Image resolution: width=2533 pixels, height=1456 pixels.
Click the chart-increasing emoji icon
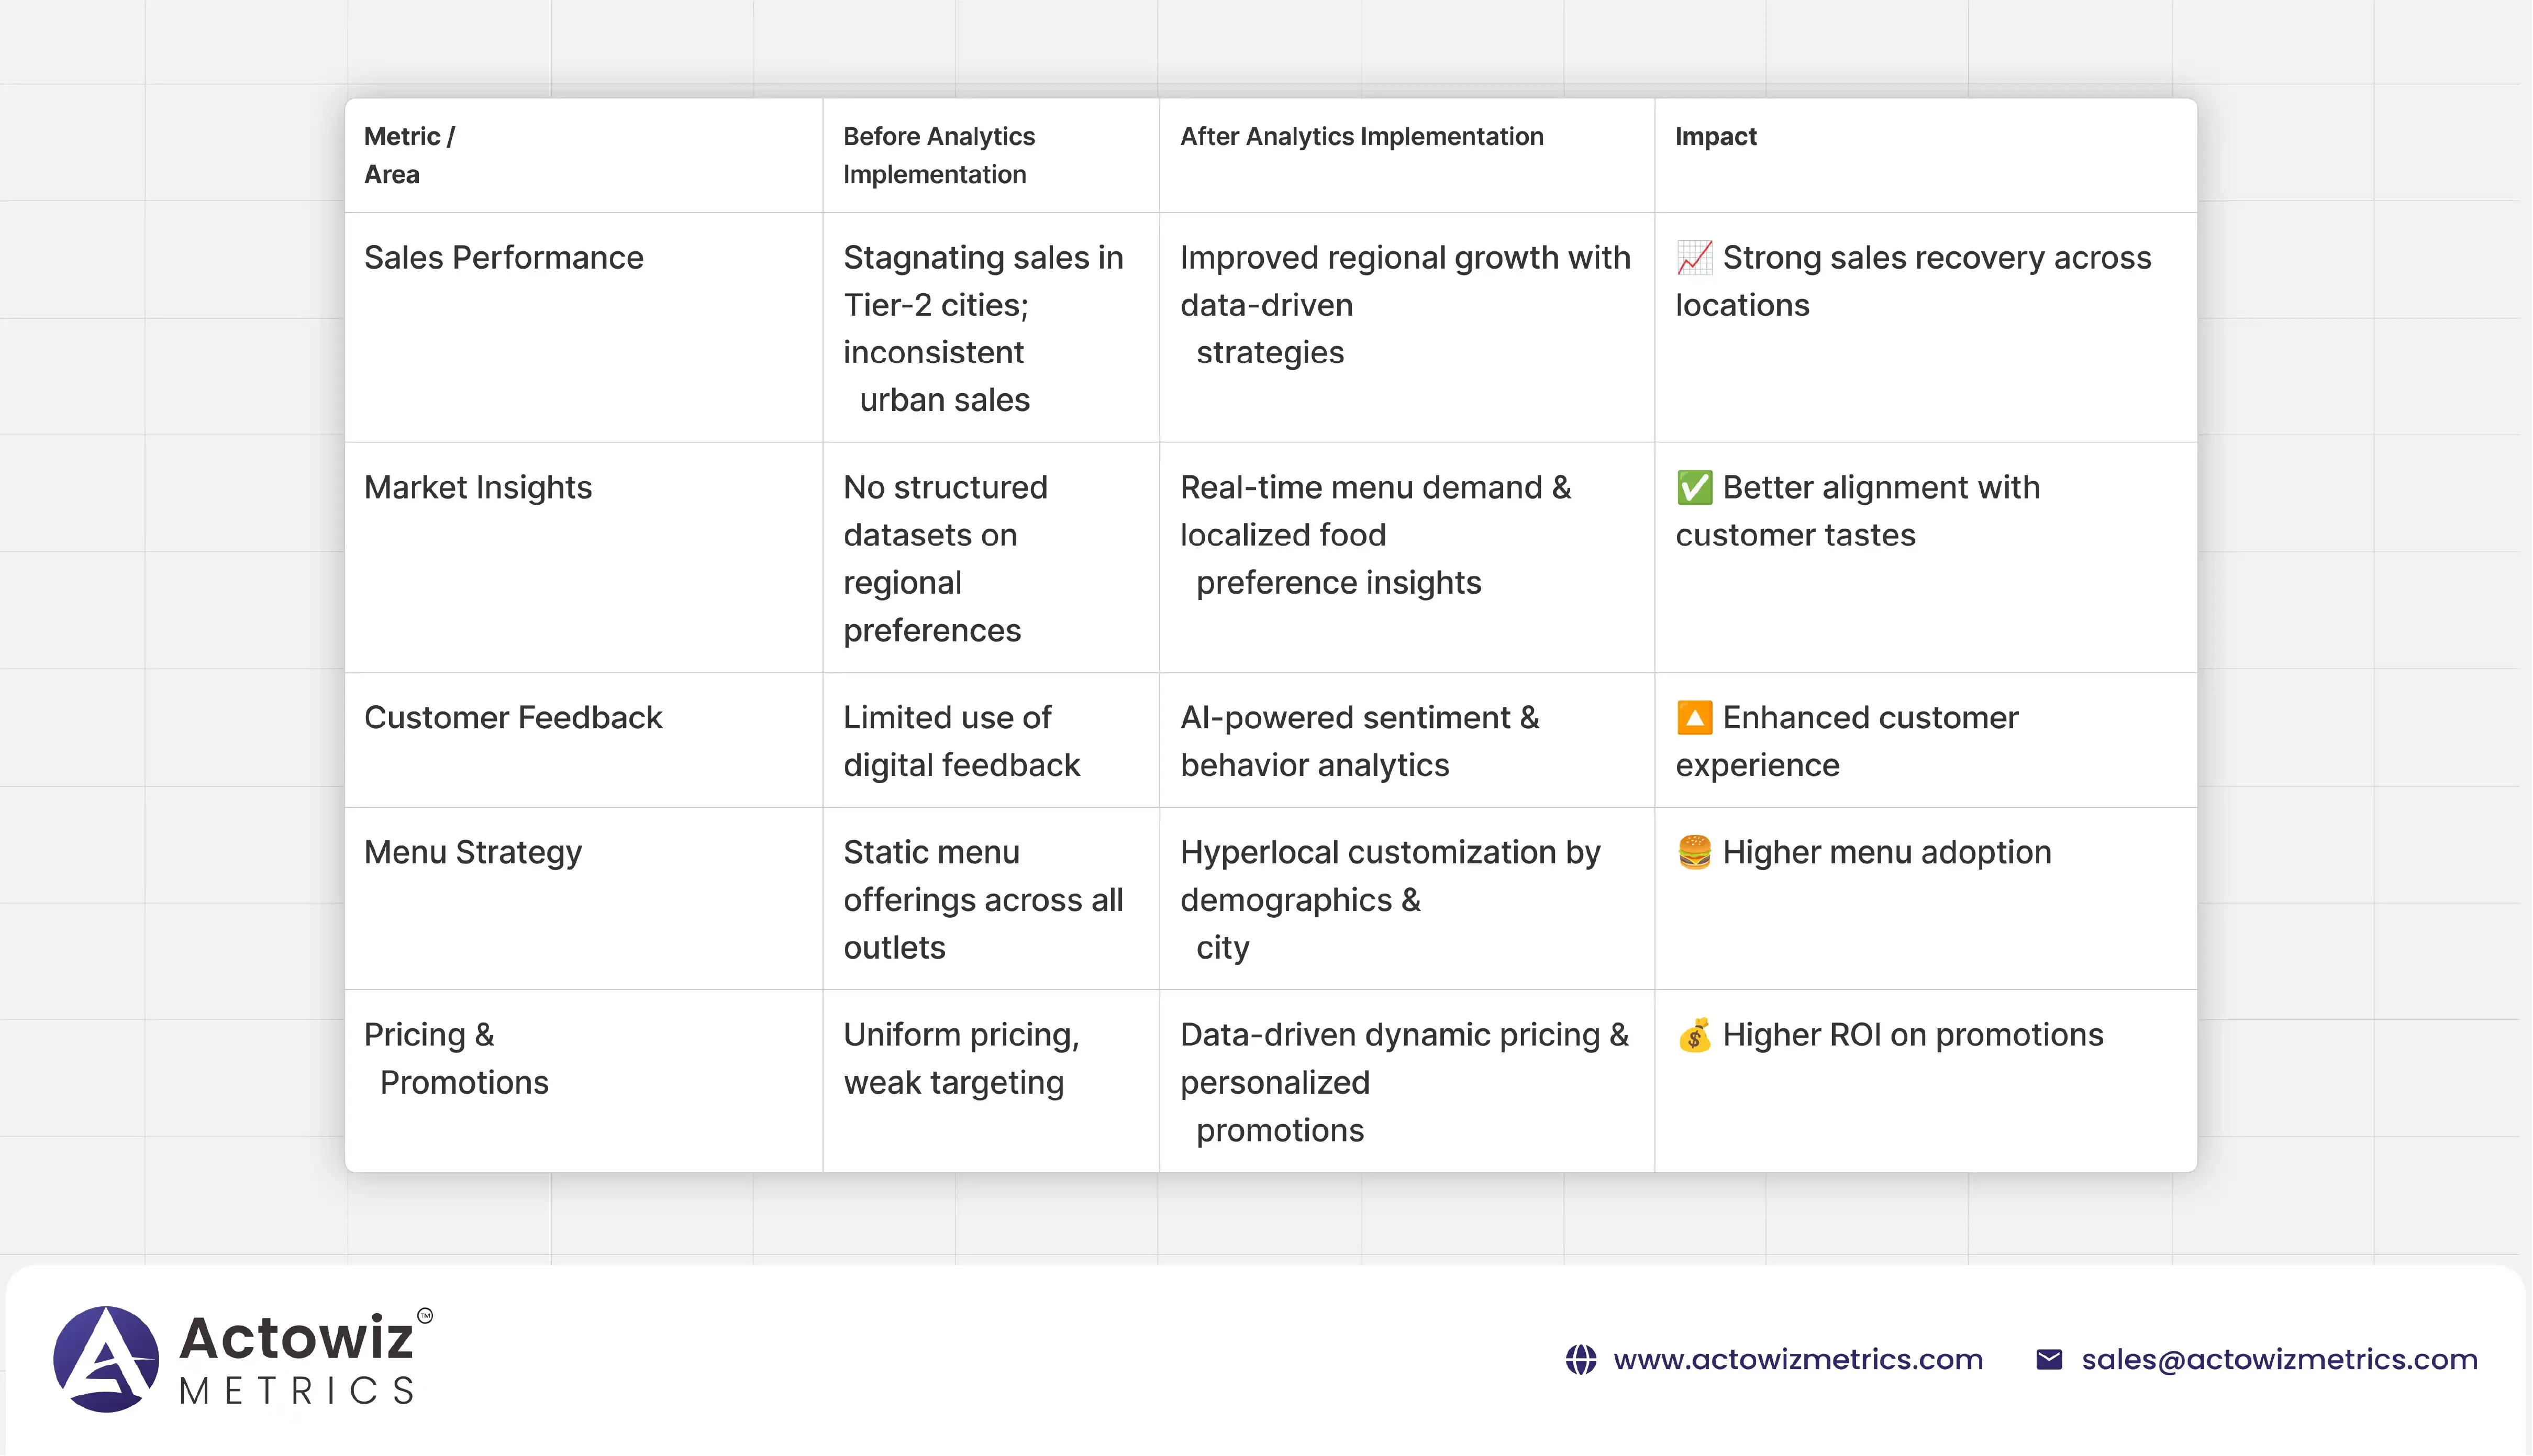[x=1694, y=258]
